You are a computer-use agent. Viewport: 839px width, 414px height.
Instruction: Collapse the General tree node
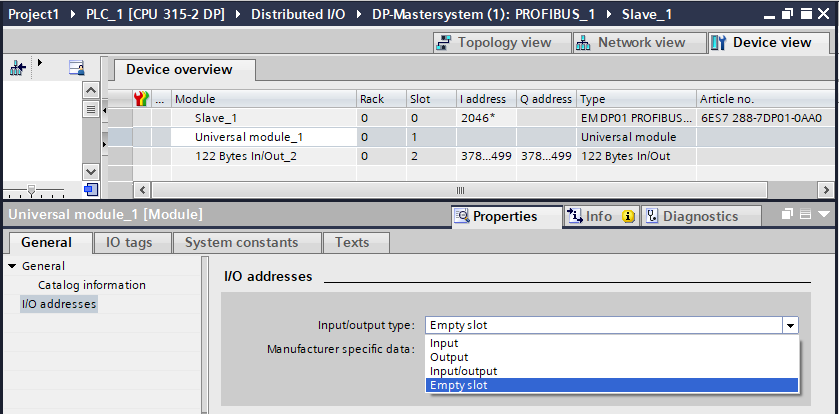coord(12,266)
